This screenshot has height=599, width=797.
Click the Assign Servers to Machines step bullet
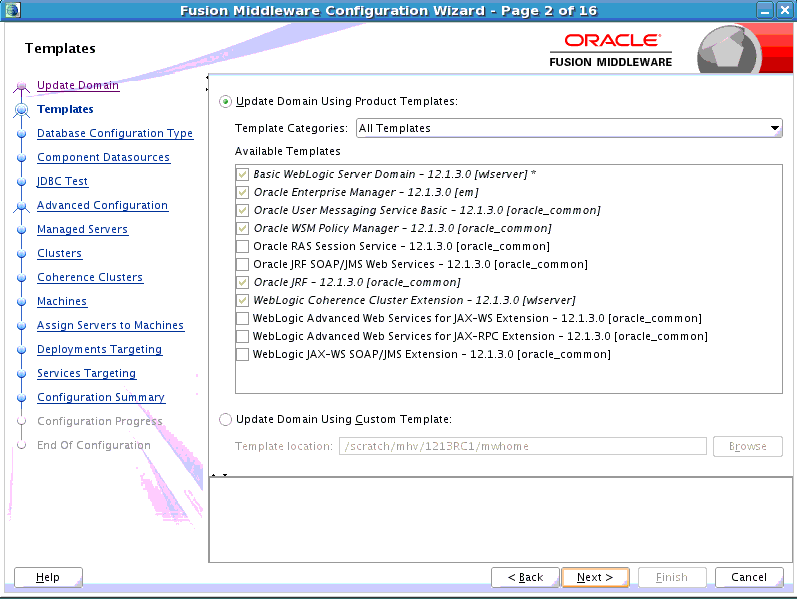[x=21, y=326]
